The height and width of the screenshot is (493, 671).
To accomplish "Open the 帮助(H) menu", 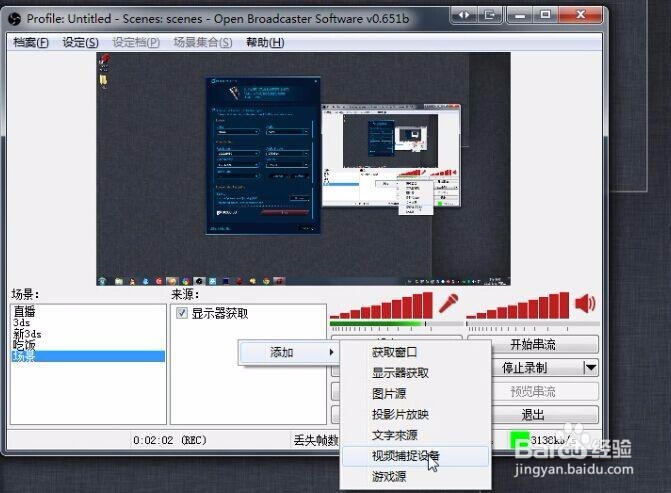I will 265,42.
